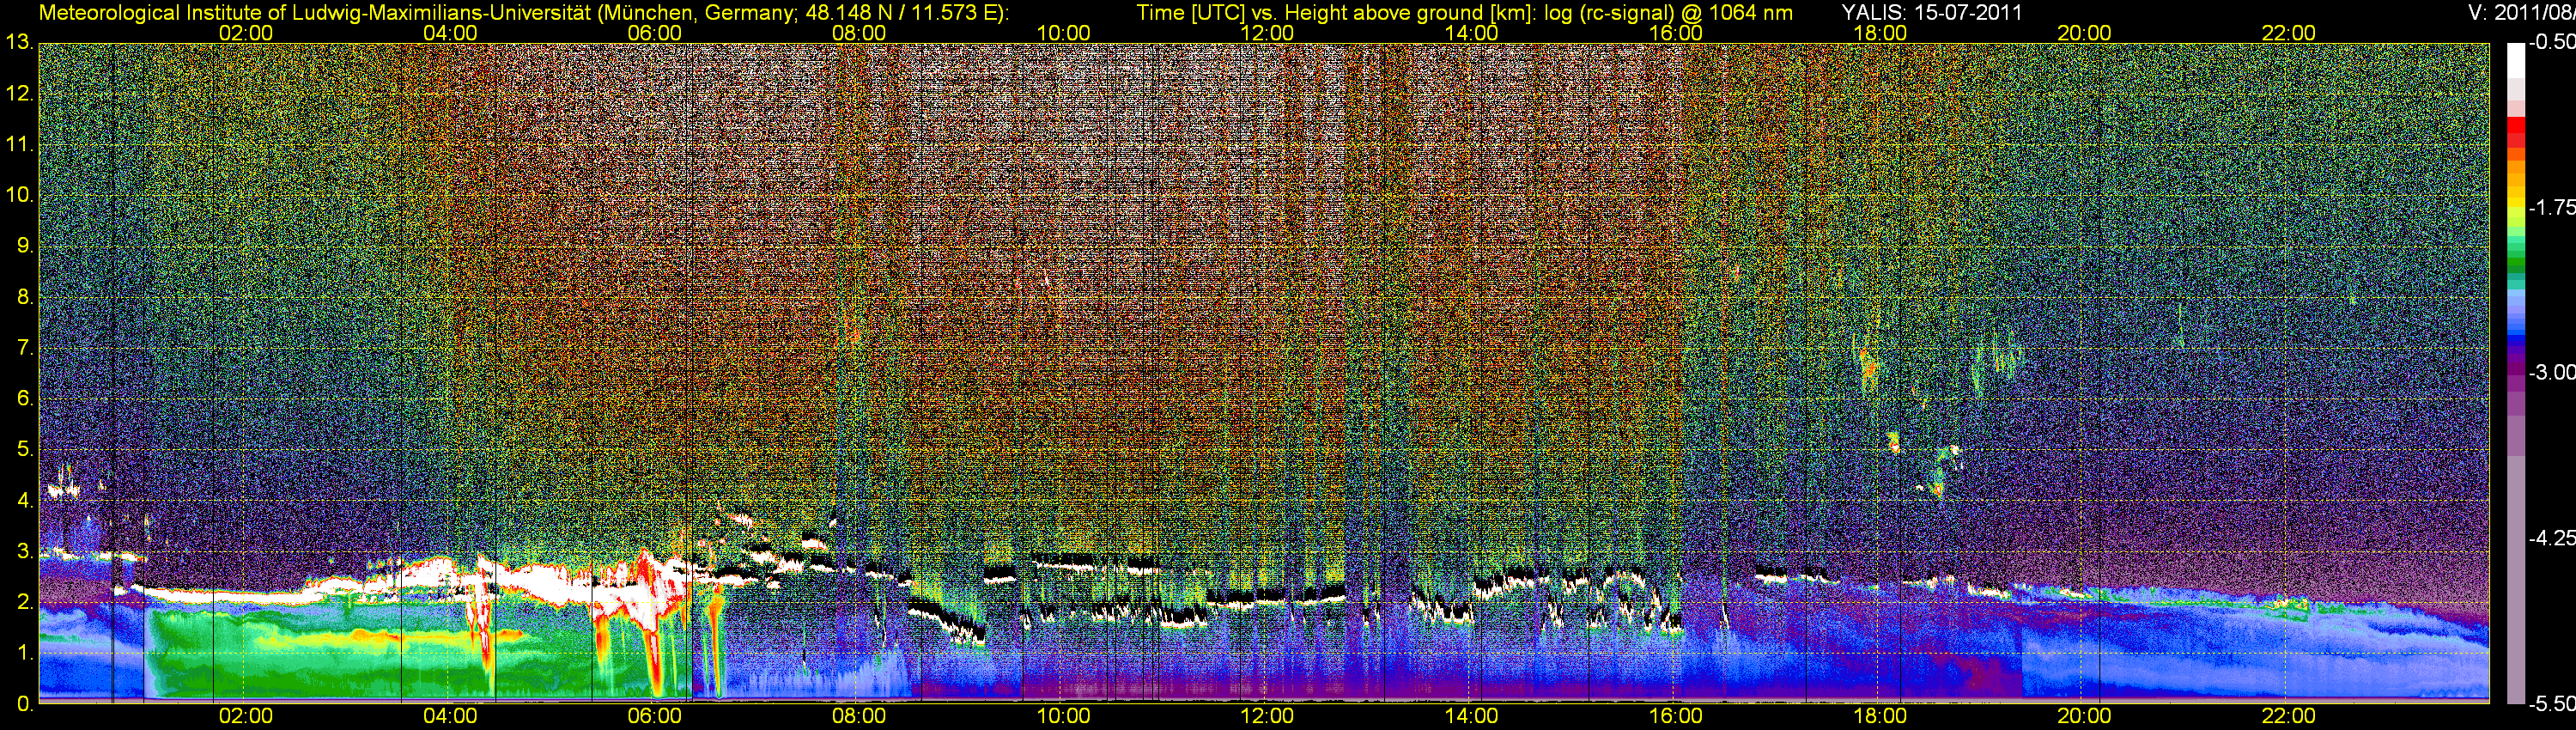Click the 02:00 label on the top time axis
The image size is (2576, 730).
click(x=245, y=33)
